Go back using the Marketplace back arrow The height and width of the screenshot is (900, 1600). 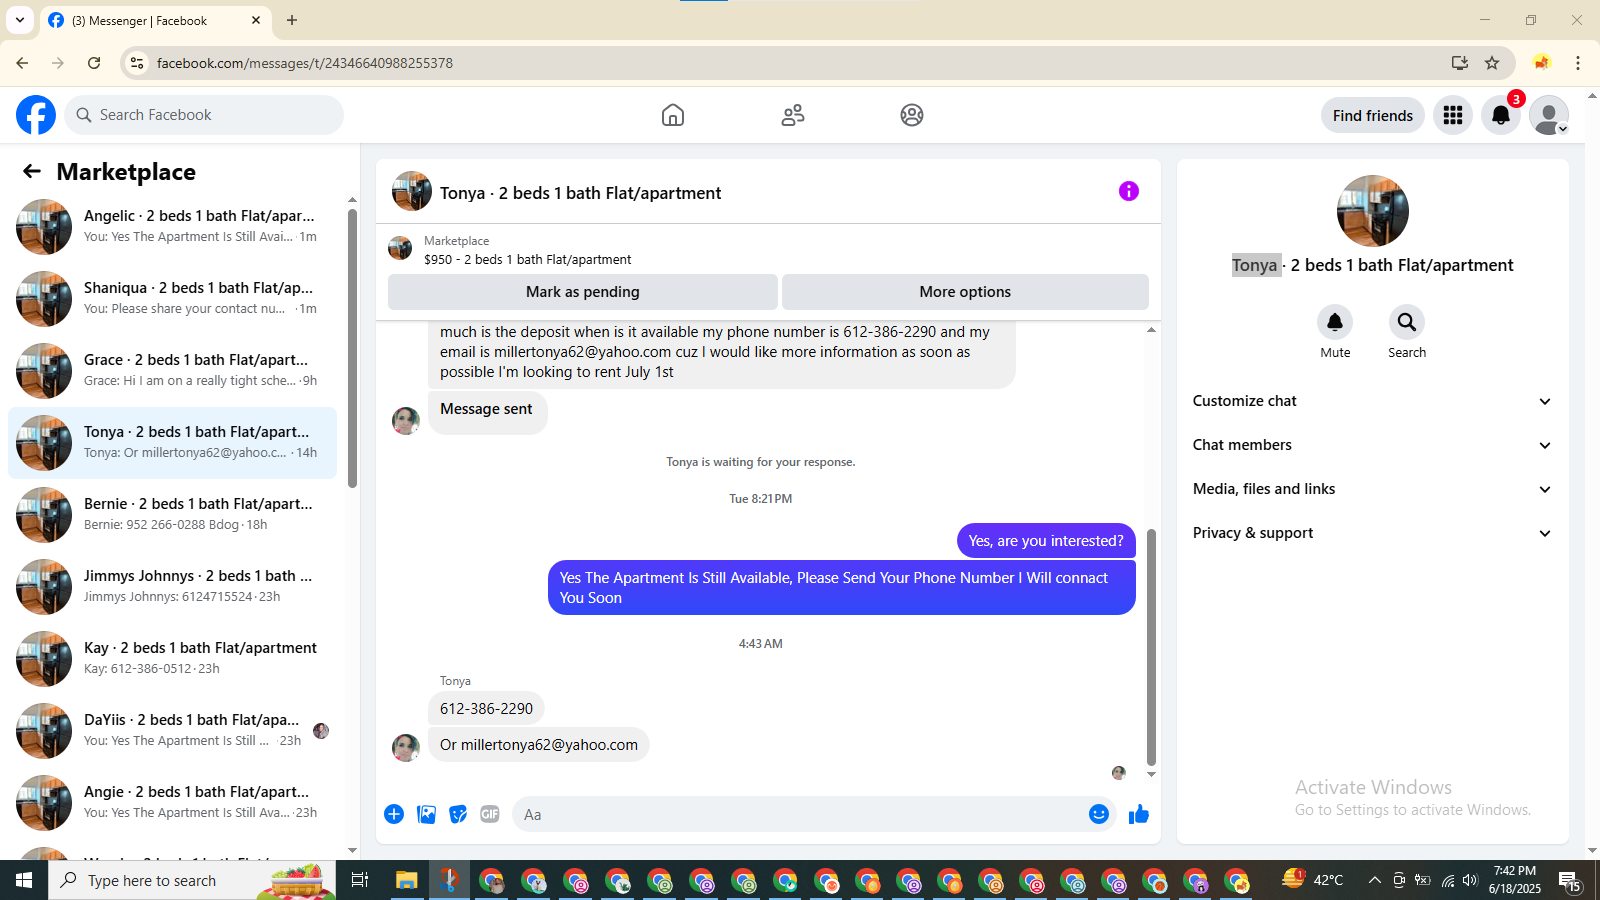(x=32, y=171)
